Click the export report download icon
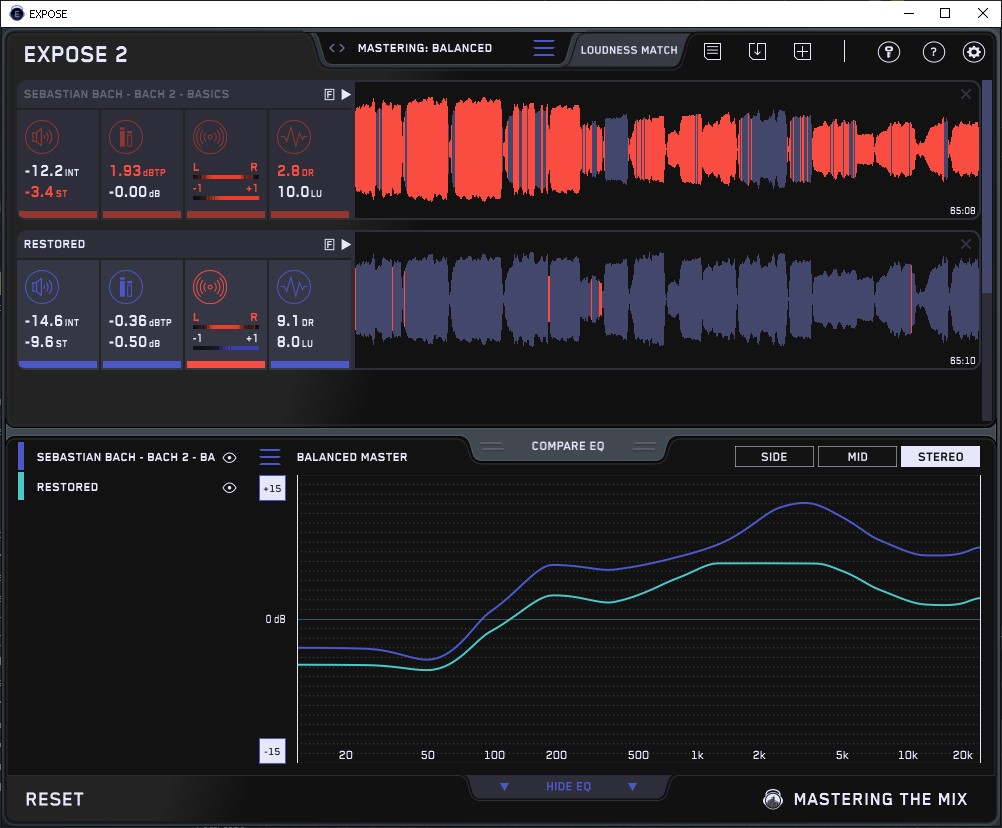The height and width of the screenshot is (828, 1002). click(x=757, y=51)
